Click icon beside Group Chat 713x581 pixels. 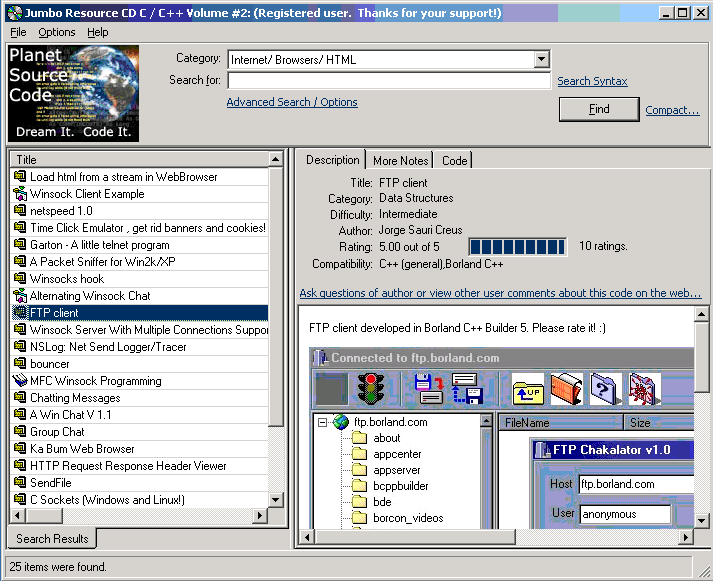(x=20, y=431)
